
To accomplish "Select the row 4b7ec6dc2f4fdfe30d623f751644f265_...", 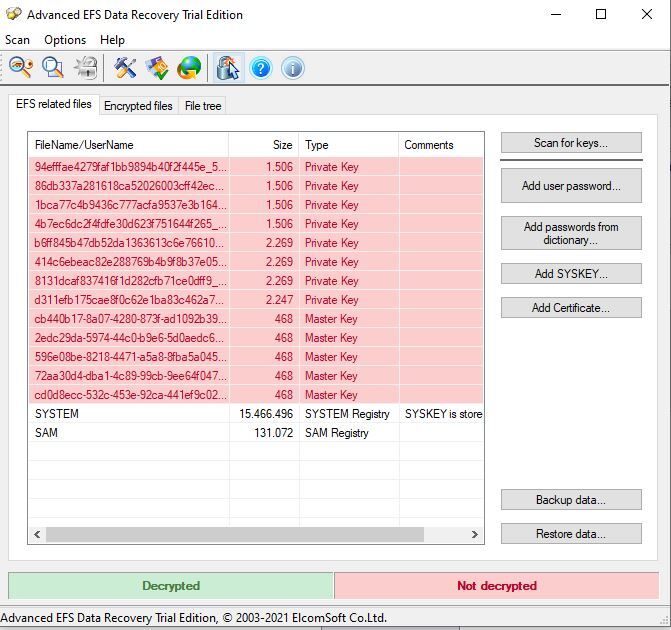I will coord(256,223).
